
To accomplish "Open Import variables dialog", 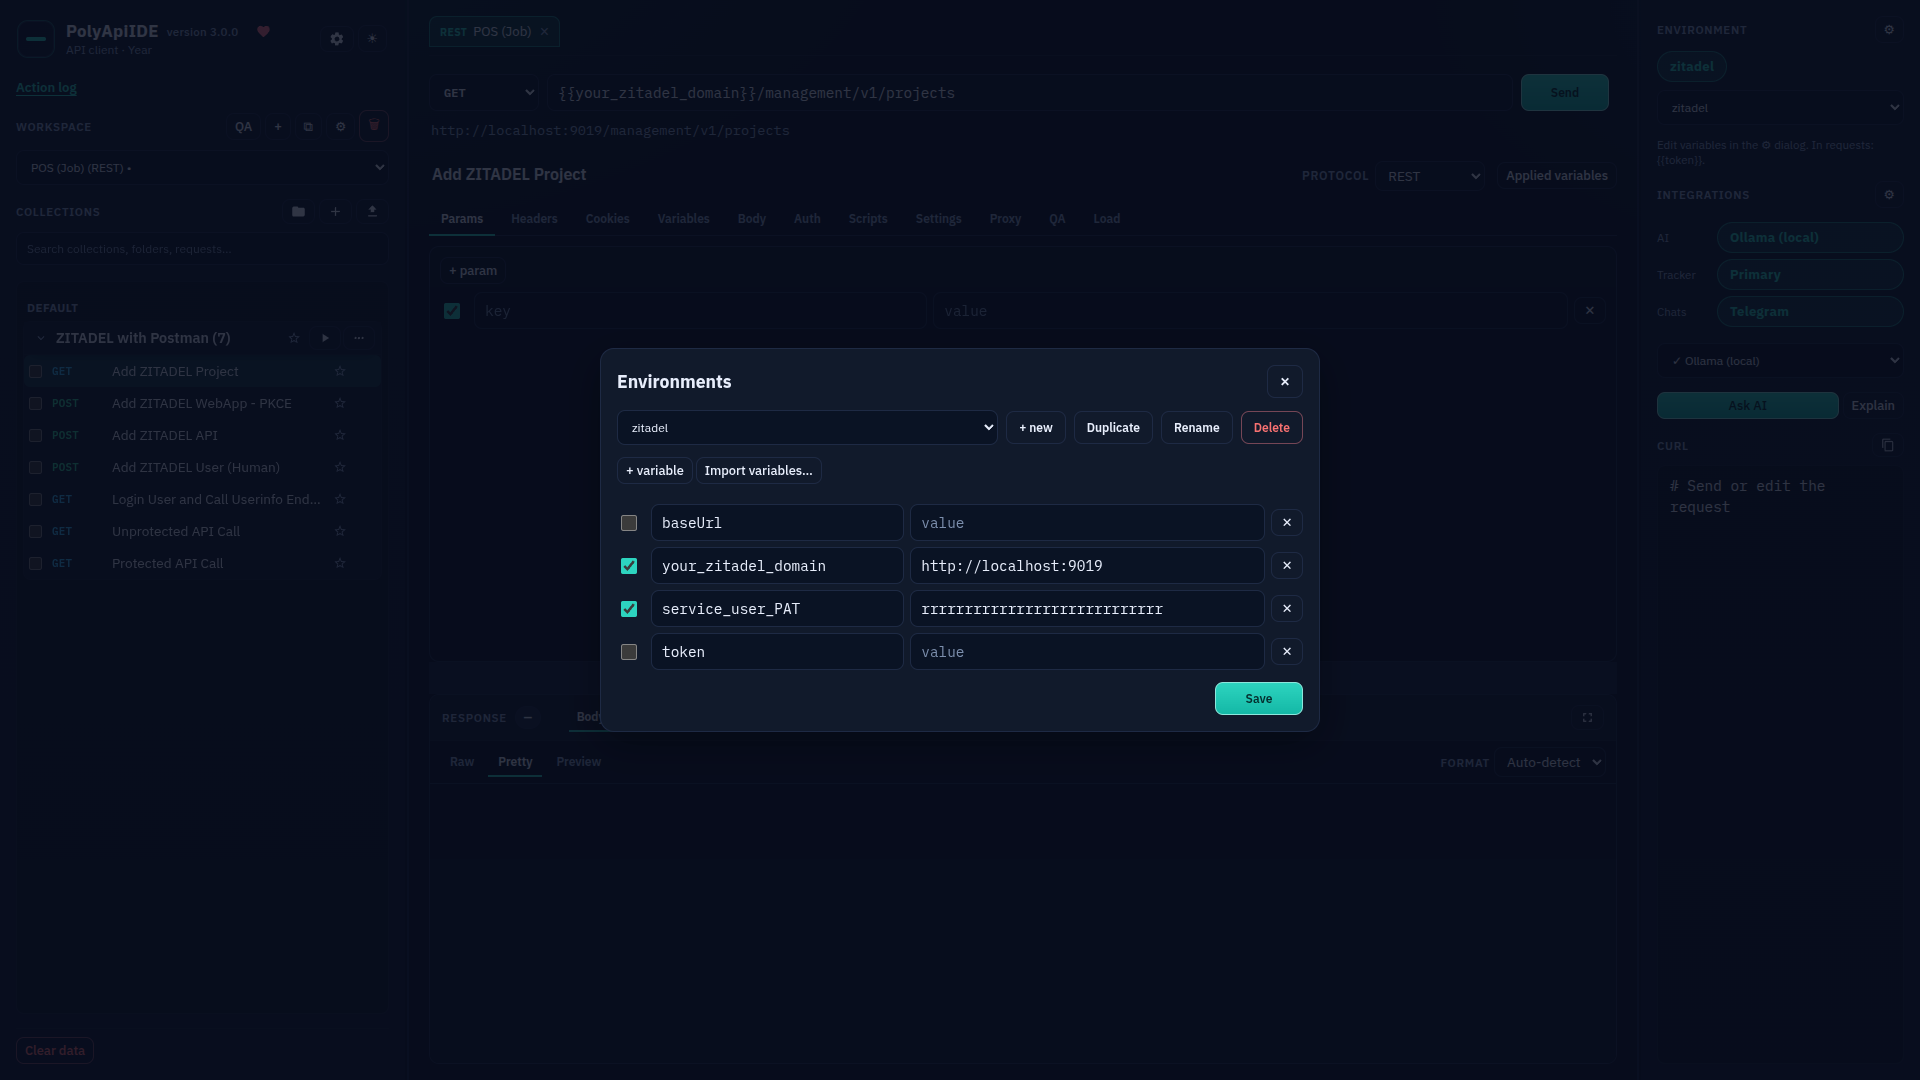I will pyautogui.click(x=759, y=471).
